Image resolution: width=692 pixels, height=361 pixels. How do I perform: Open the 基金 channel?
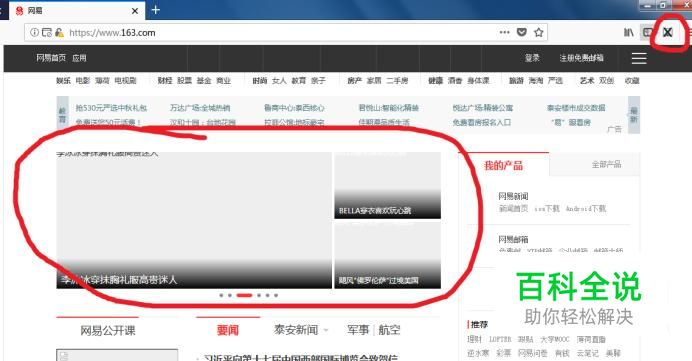pyautogui.click(x=204, y=81)
